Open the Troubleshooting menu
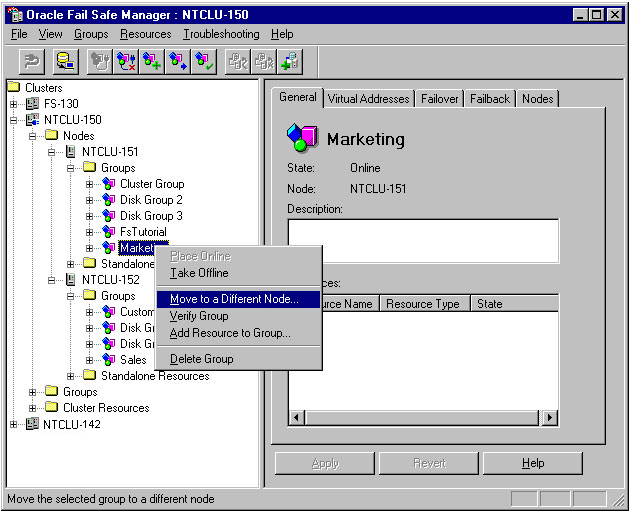Screen dimensions: 629x511 (x=221, y=34)
